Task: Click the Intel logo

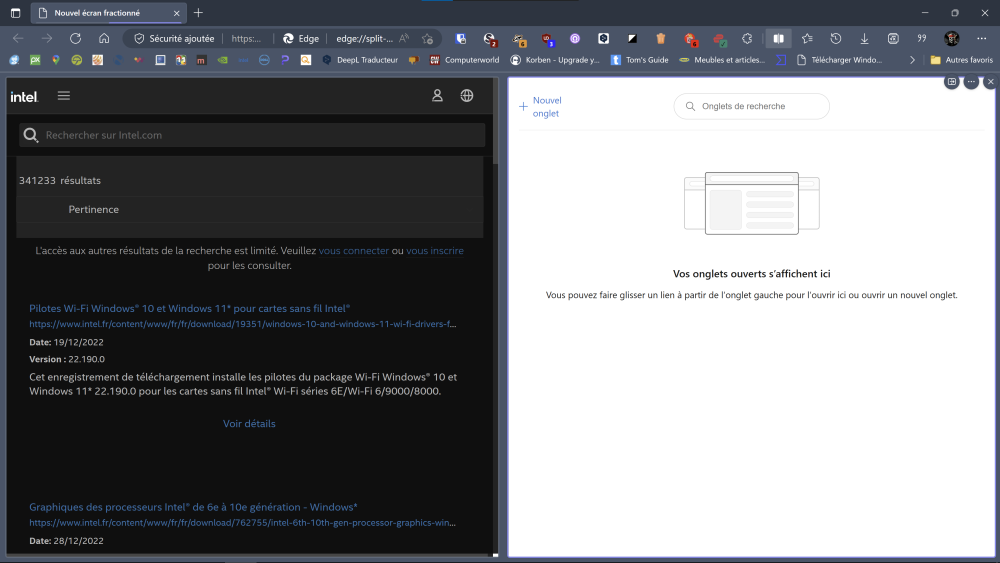Action: (x=24, y=96)
